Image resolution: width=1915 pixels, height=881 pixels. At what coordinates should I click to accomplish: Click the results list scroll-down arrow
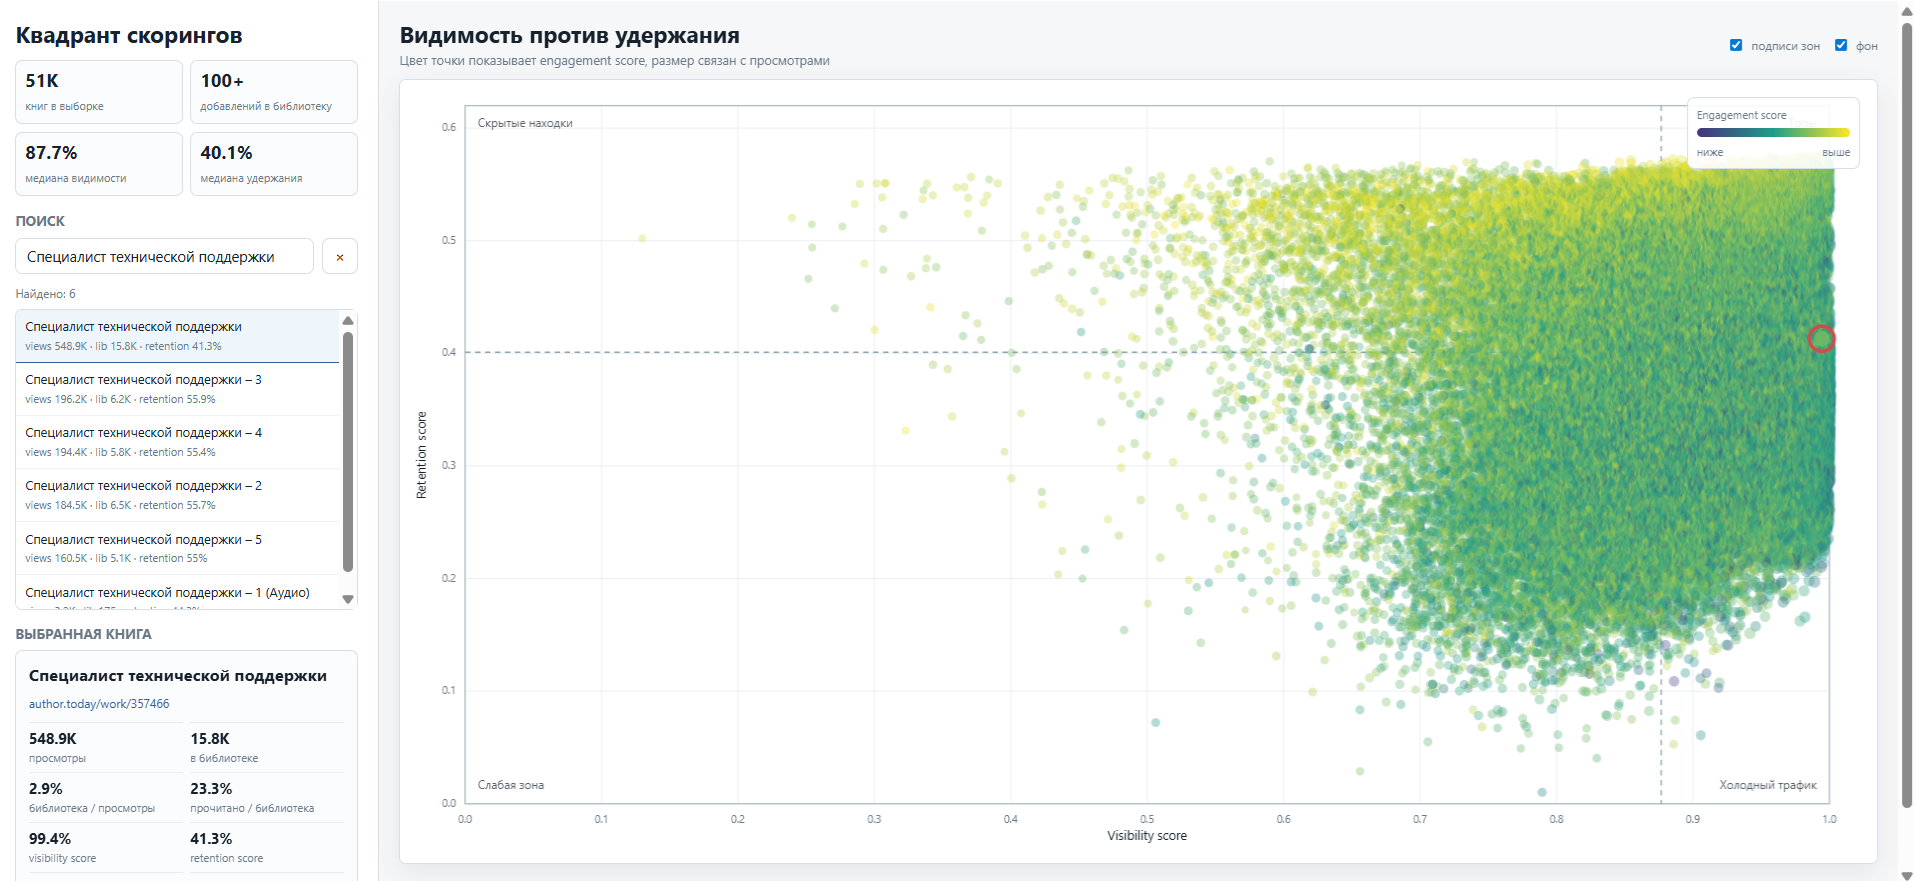click(x=348, y=599)
